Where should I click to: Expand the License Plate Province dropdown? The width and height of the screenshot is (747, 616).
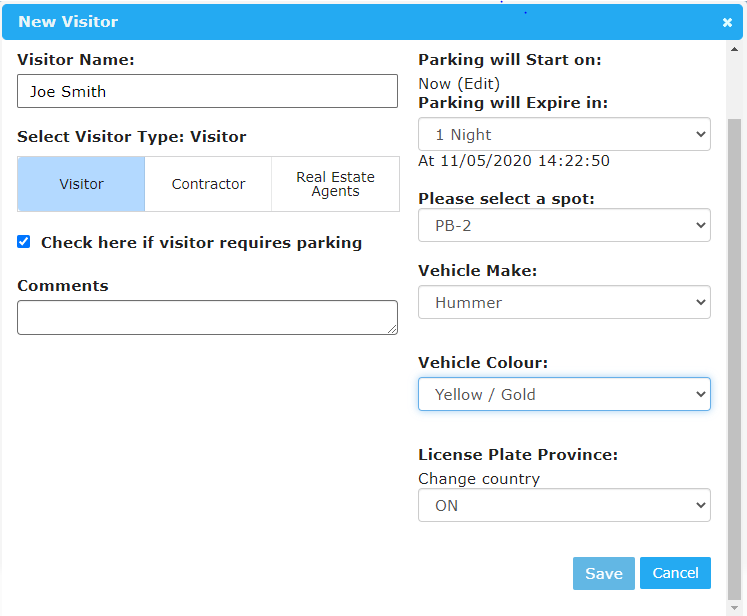(564, 505)
